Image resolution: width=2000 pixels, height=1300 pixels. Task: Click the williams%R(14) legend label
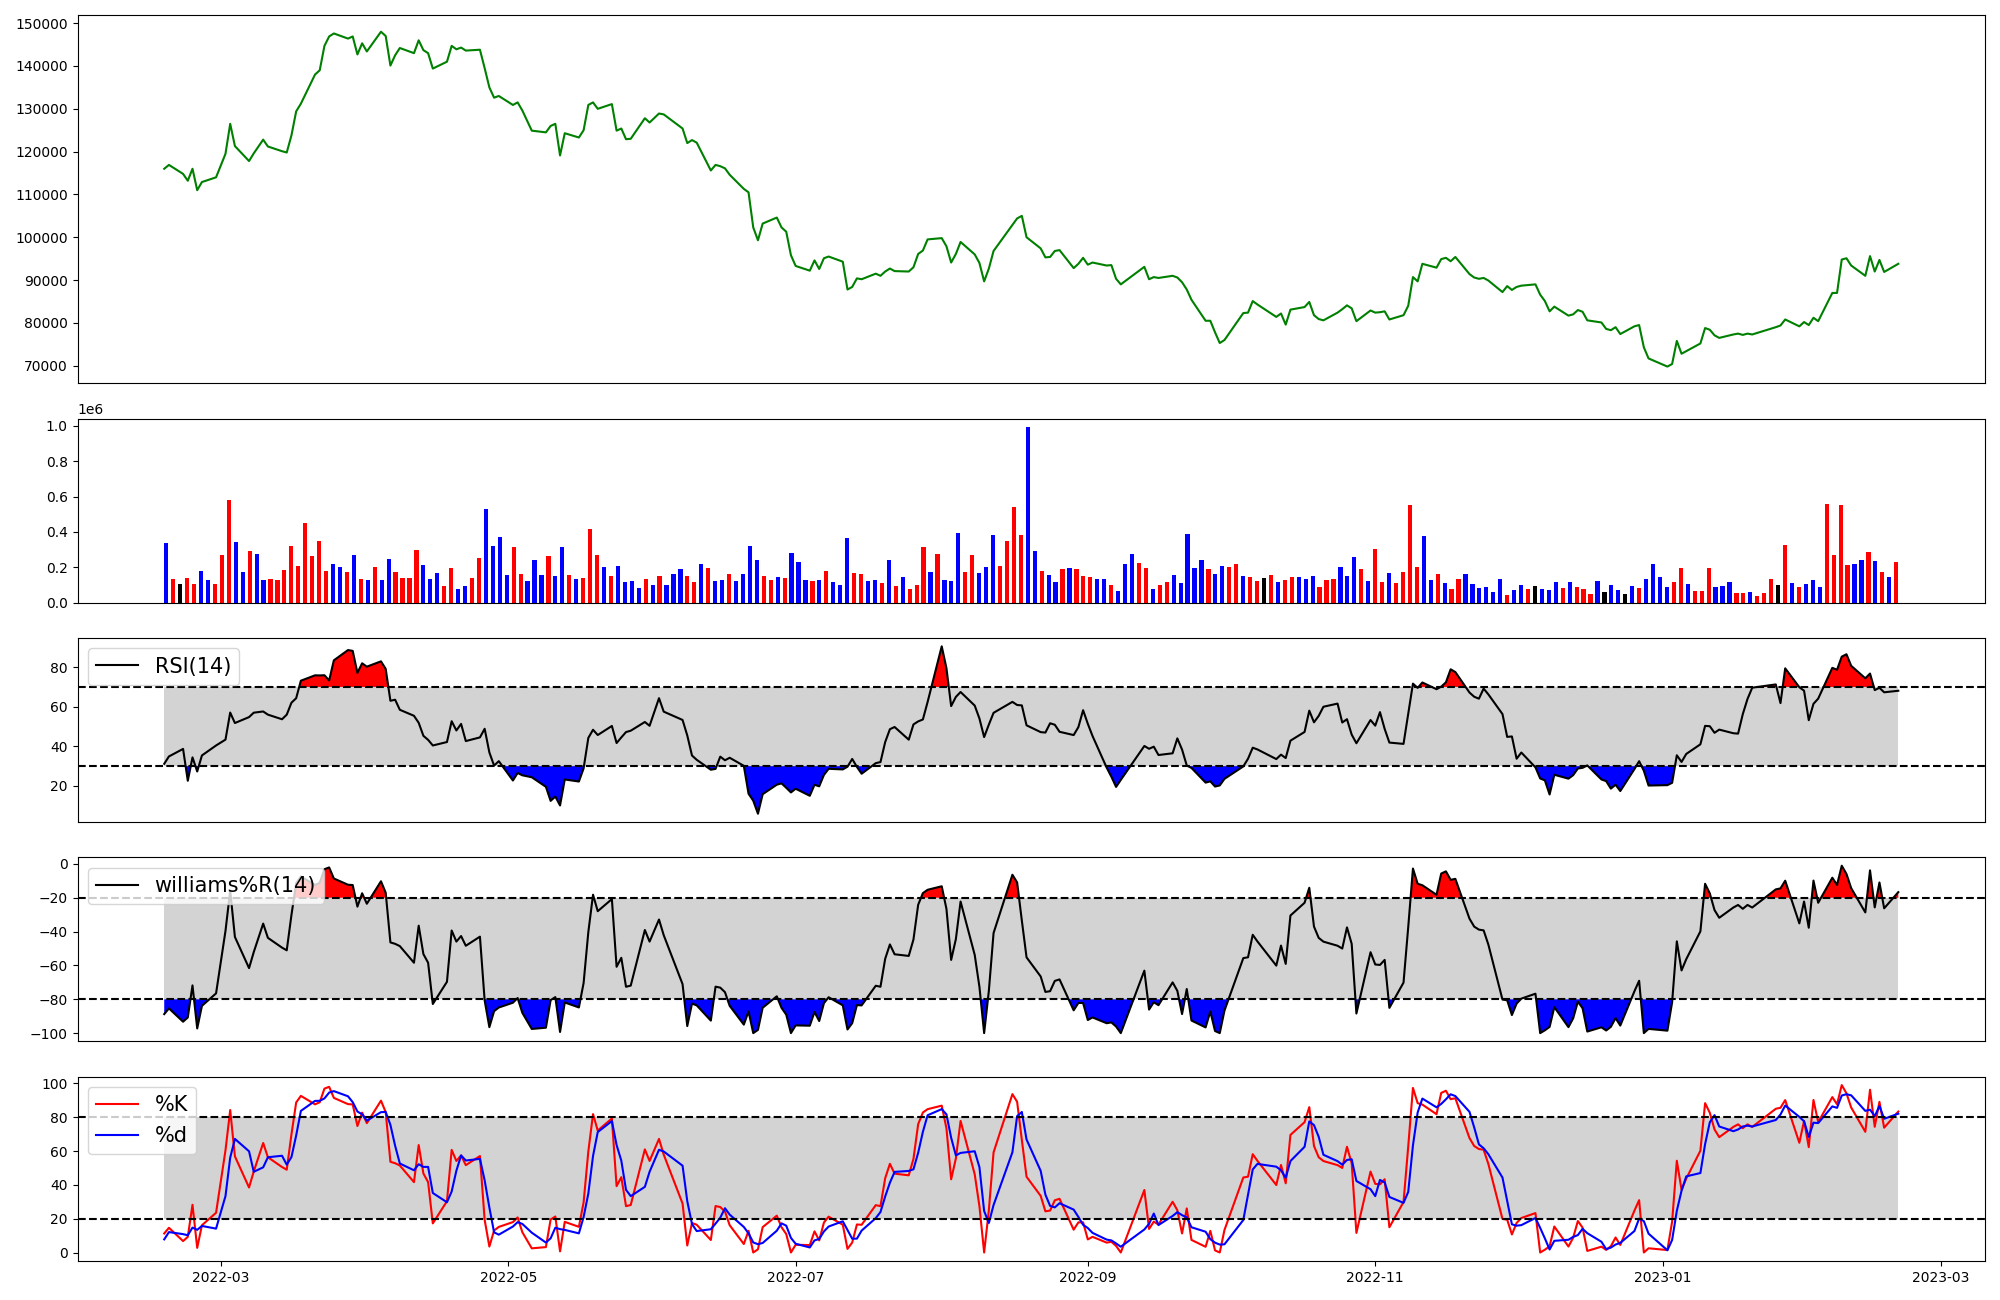[234, 885]
